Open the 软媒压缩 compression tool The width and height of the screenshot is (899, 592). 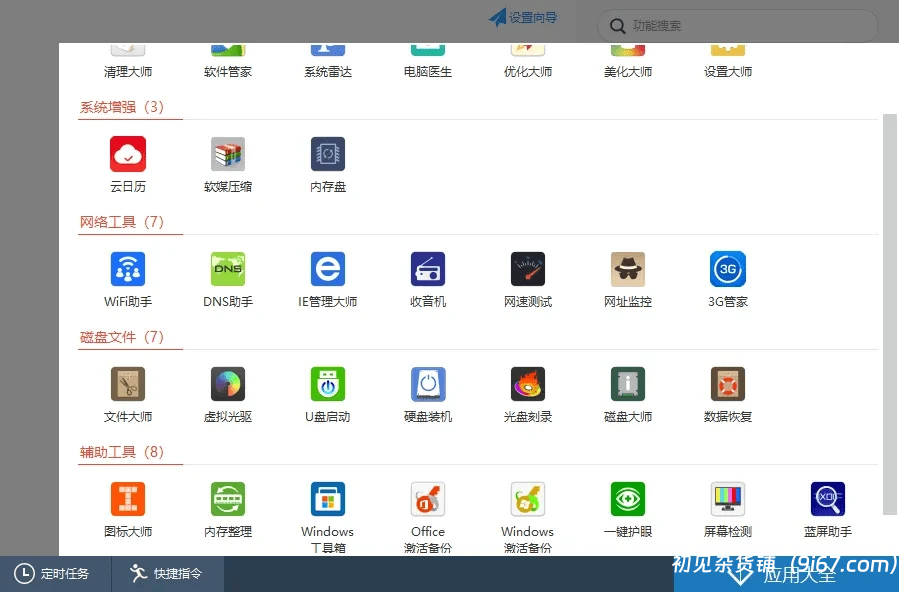pyautogui.click(x=227, y=163)
